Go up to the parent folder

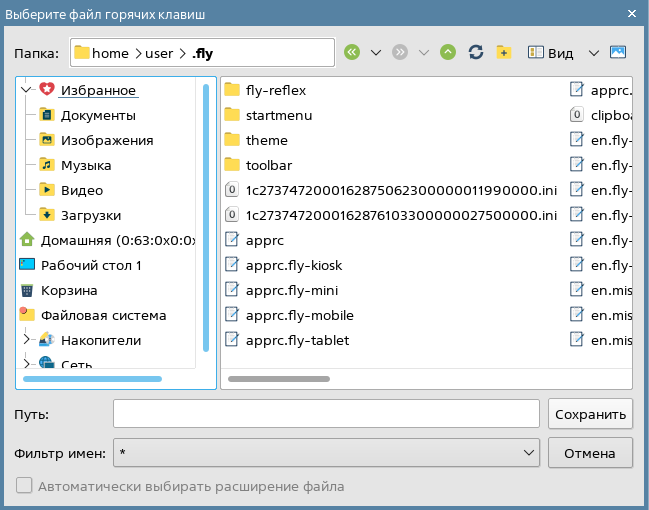(448, 53)
